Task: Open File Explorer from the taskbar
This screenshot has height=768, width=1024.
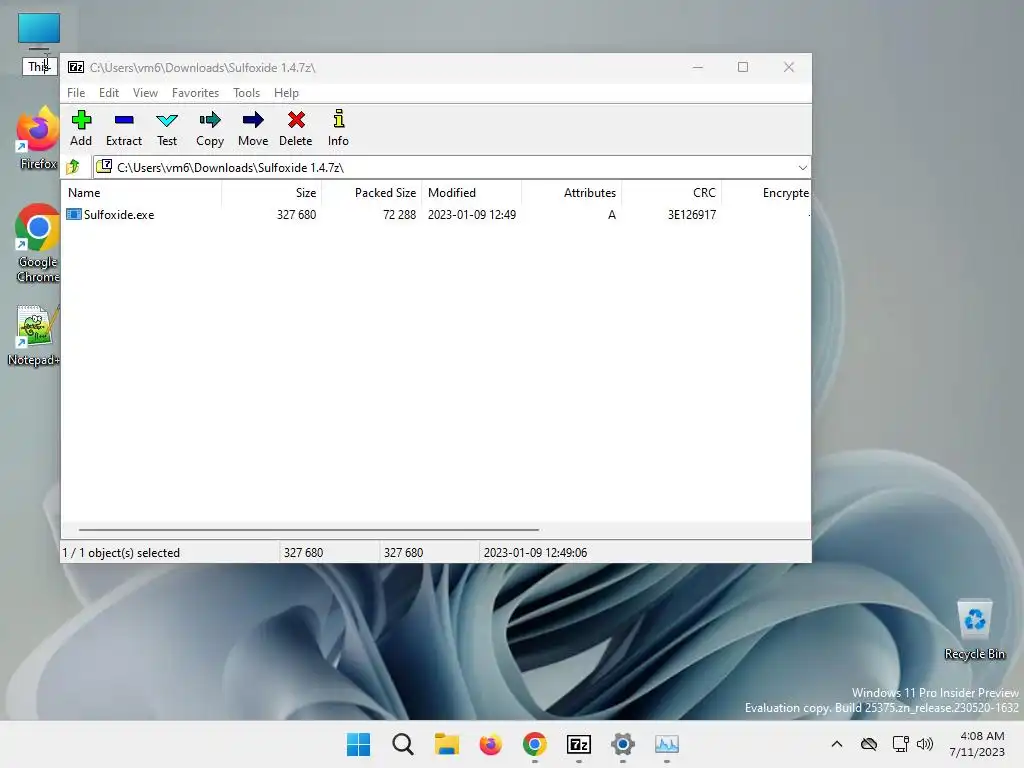Action: [x=447, y=744]
